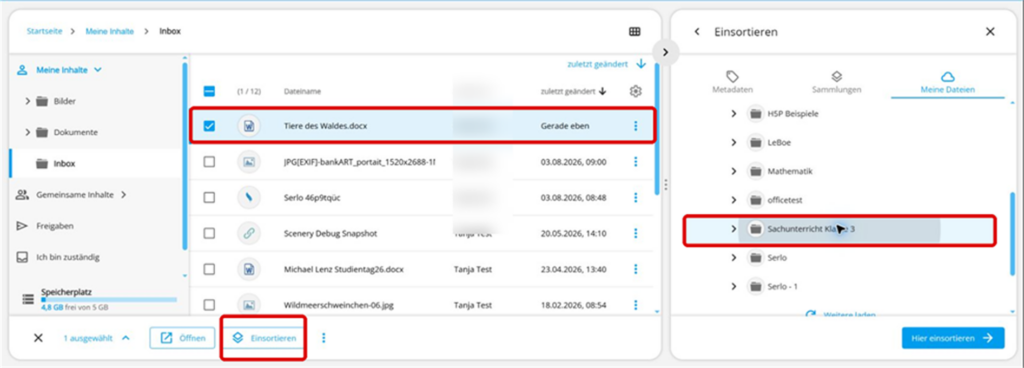Expand HSP Beispiele folder
Viewport: 1024px width, 368px height.
click(733, 114)
